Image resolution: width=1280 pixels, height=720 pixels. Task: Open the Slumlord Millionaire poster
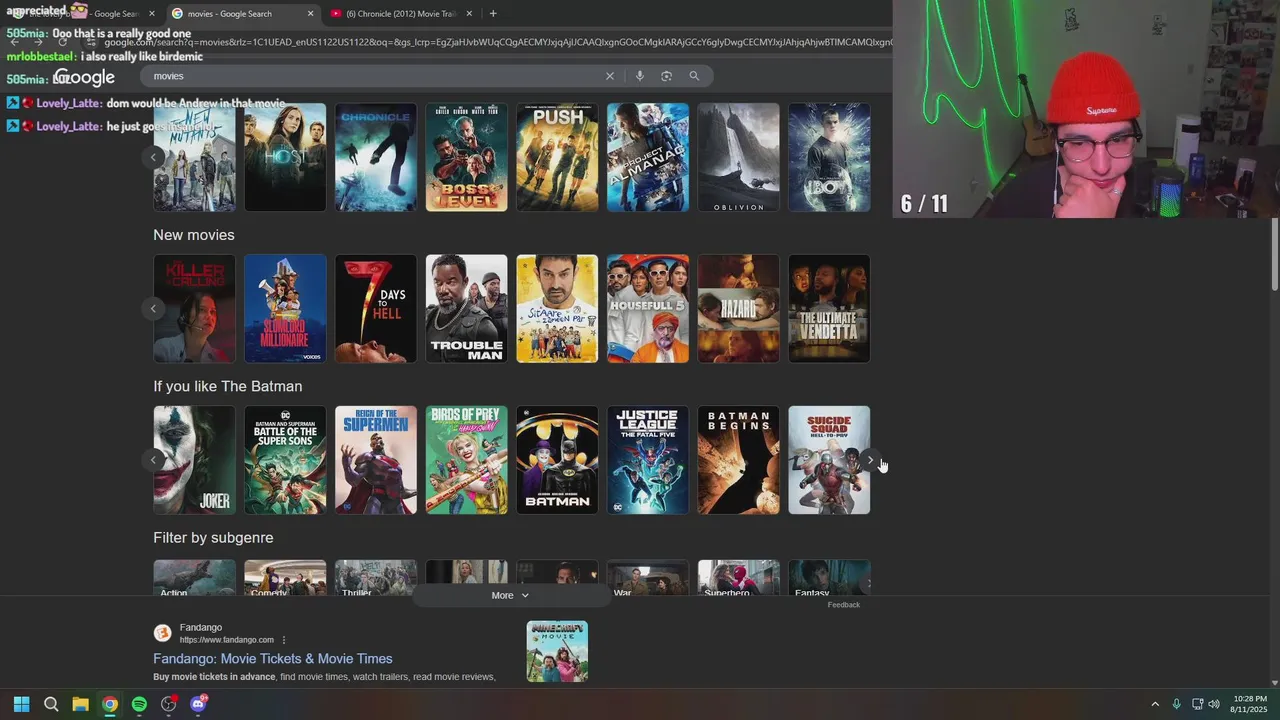pos(285,308)
